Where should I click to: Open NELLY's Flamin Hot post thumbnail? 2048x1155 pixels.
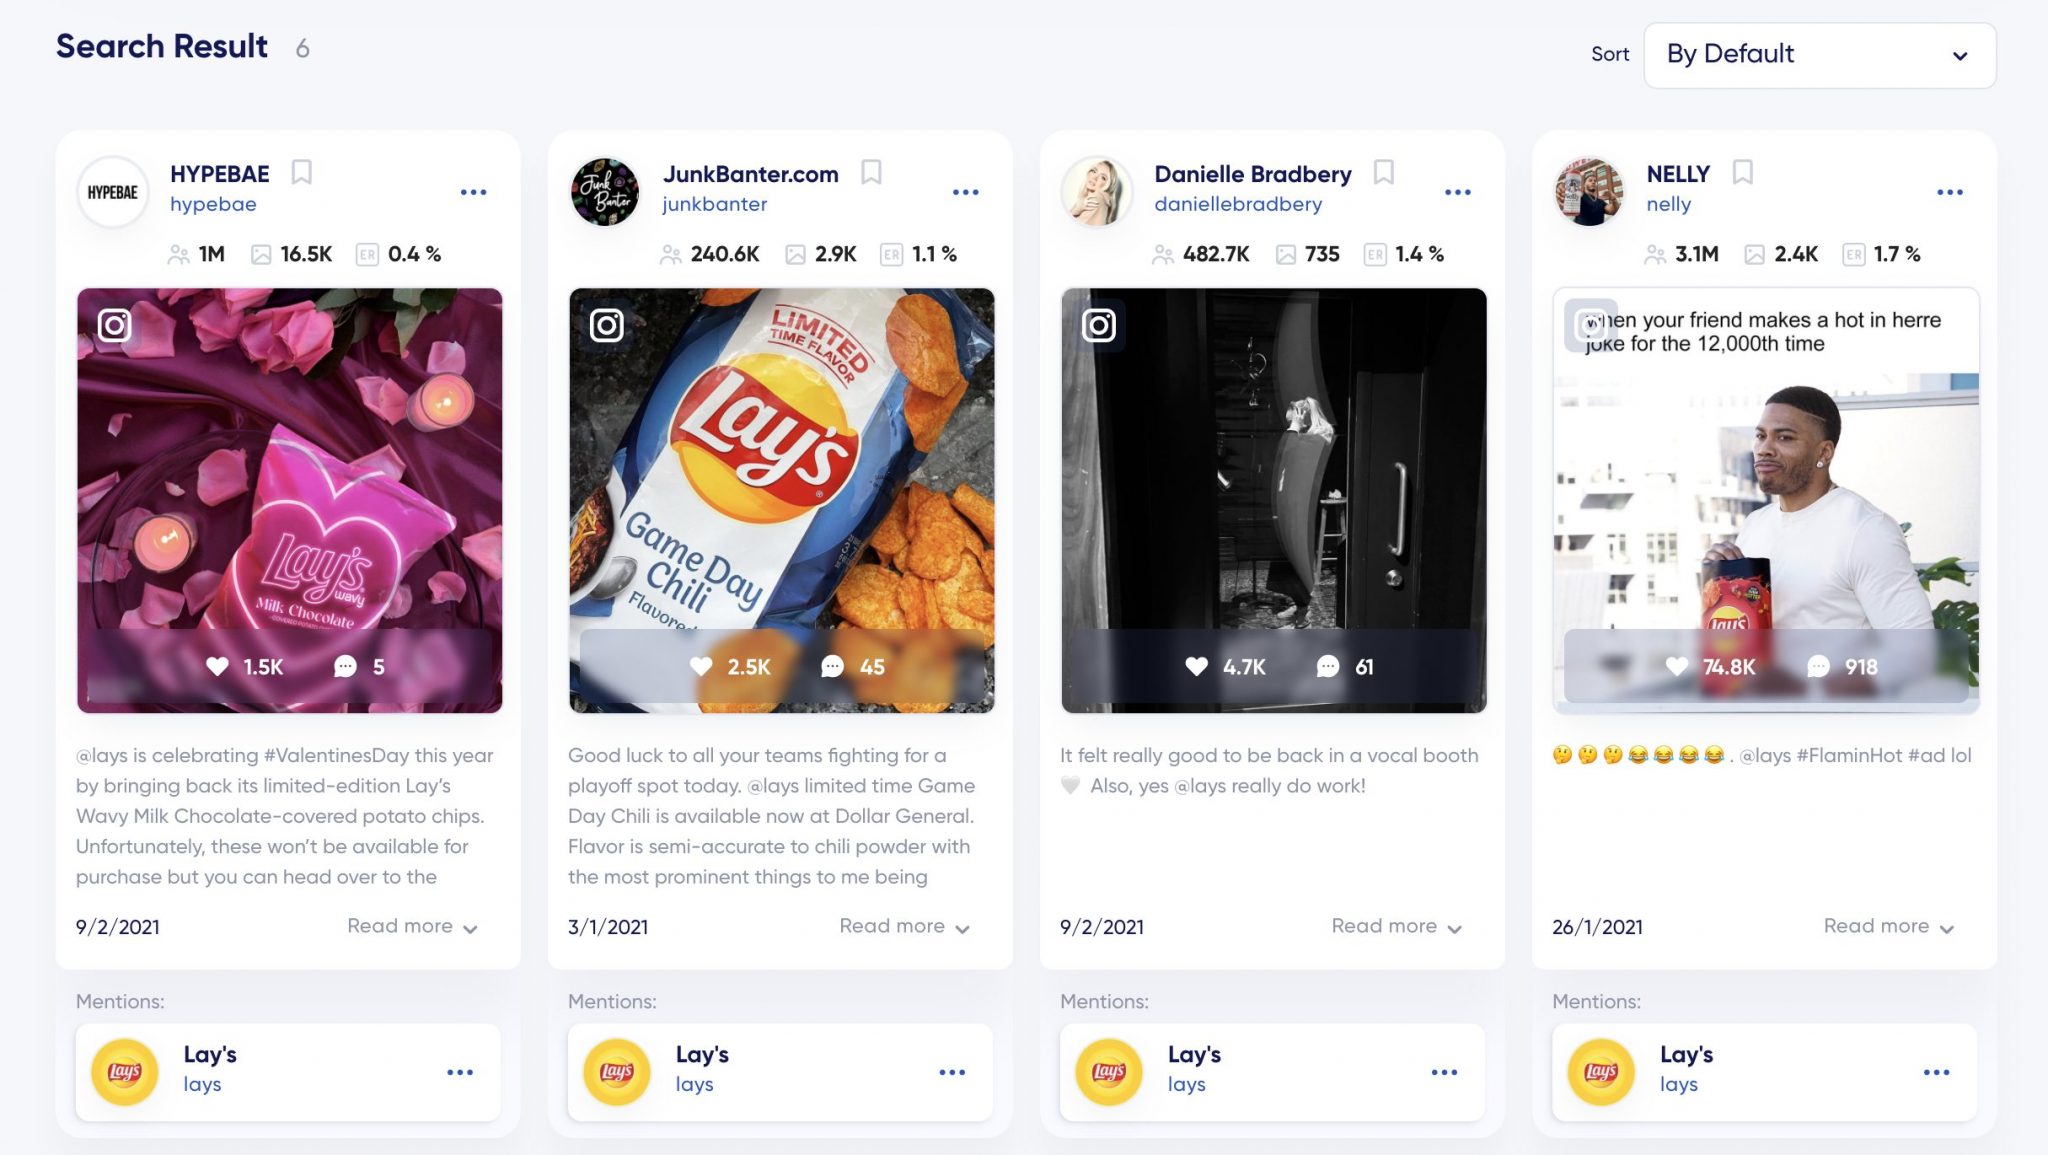pyautogui.click(x=1765, y=500)
